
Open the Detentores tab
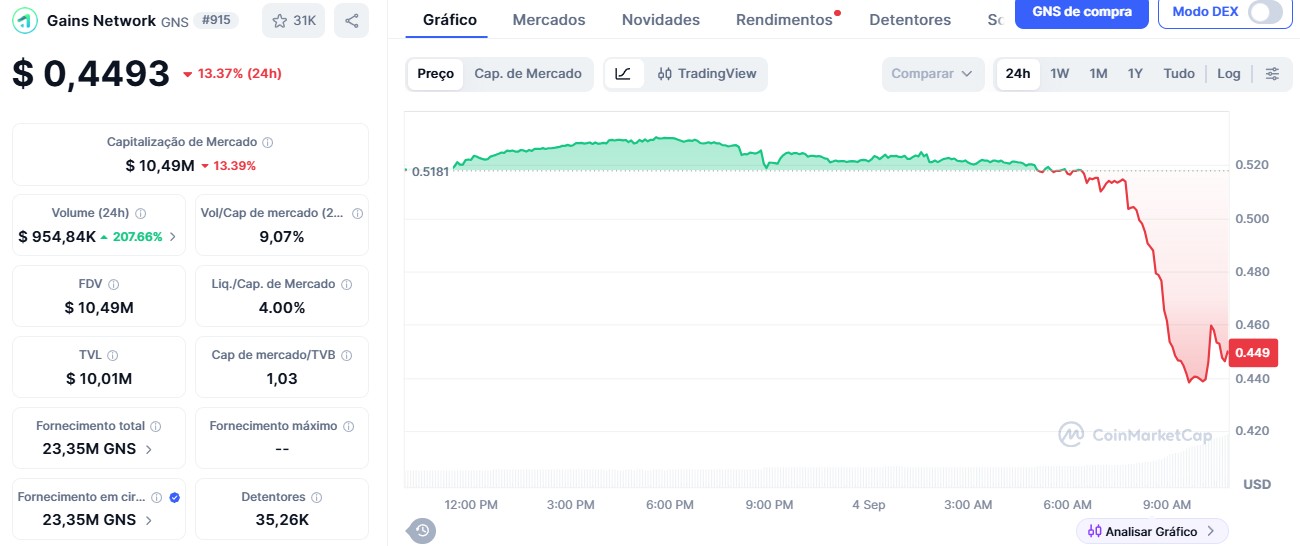pos(910,20)
